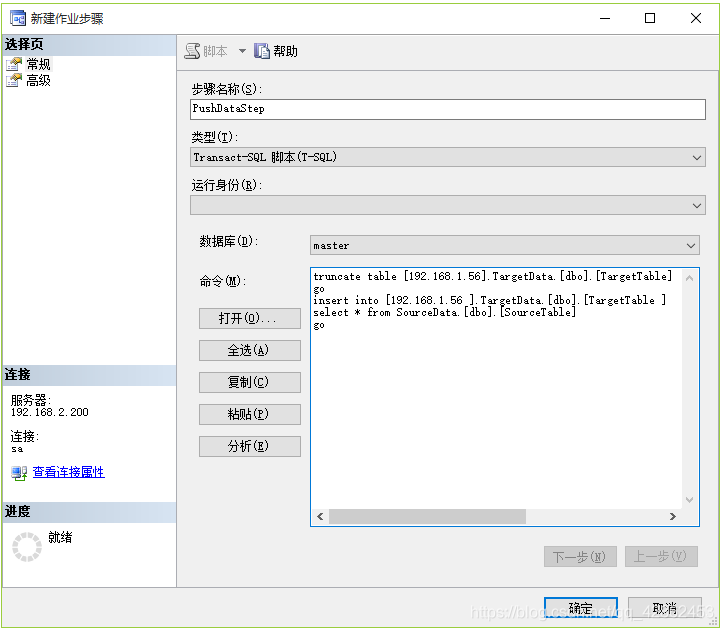Click the horizontal scrollbar thumb
724x631 pixels.
[427, 517]
